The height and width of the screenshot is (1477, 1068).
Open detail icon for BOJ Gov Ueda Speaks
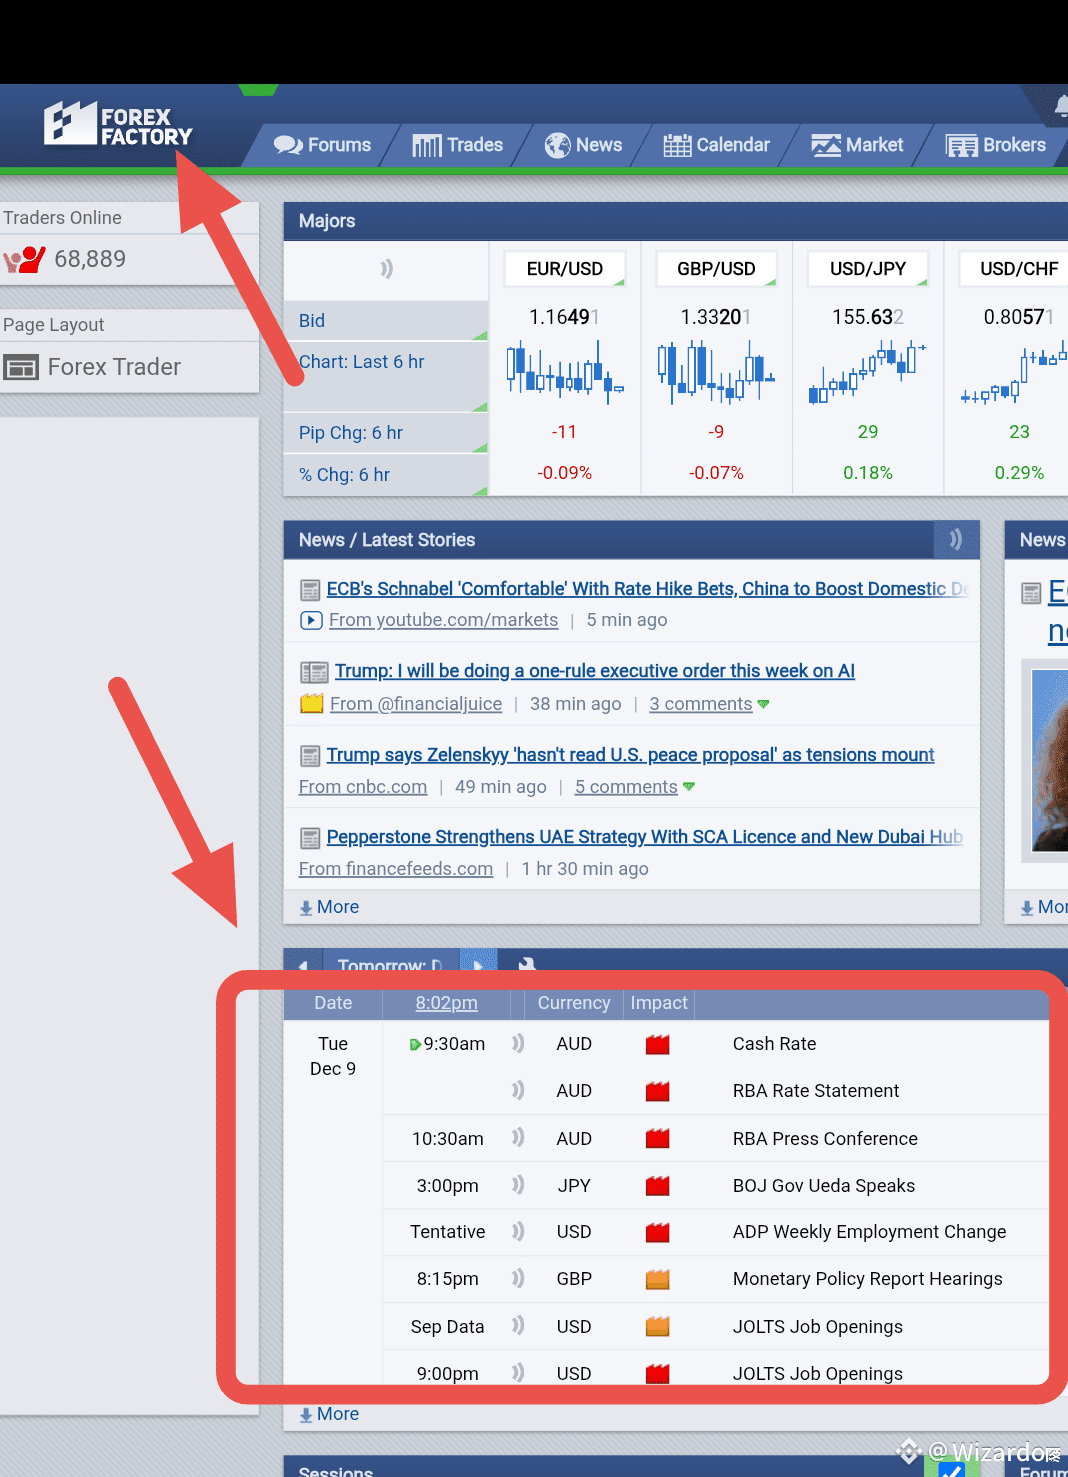tap(518, 1185)
